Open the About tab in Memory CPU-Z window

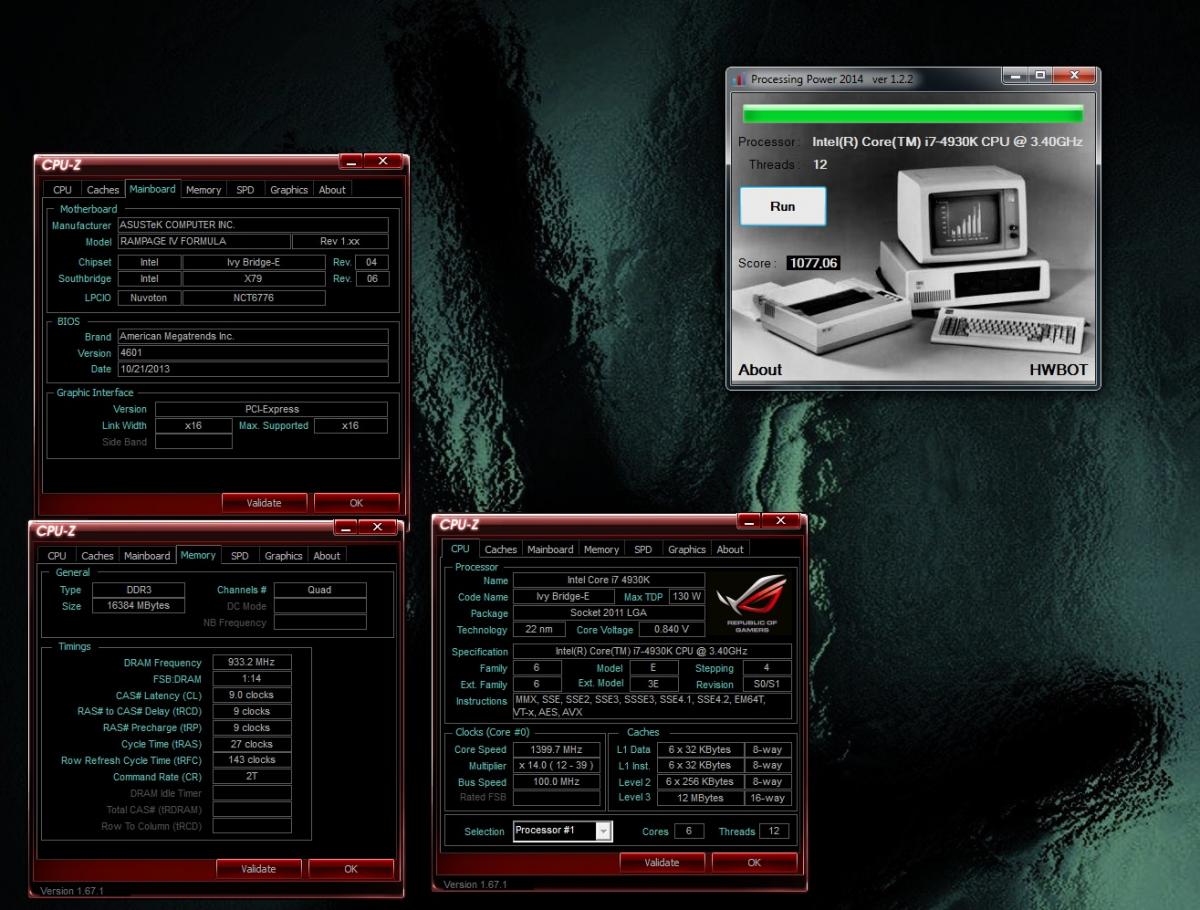(x=327, y=555)
